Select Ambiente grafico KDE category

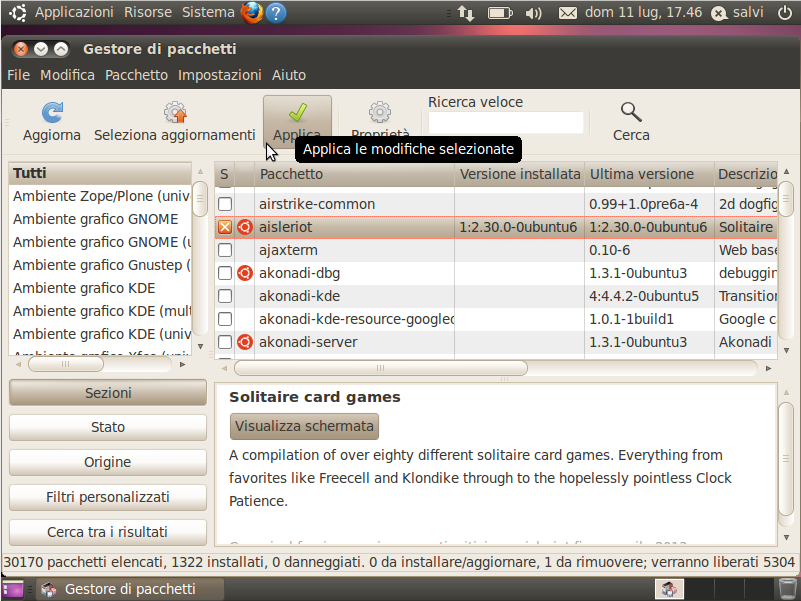[x=100, y=288]
